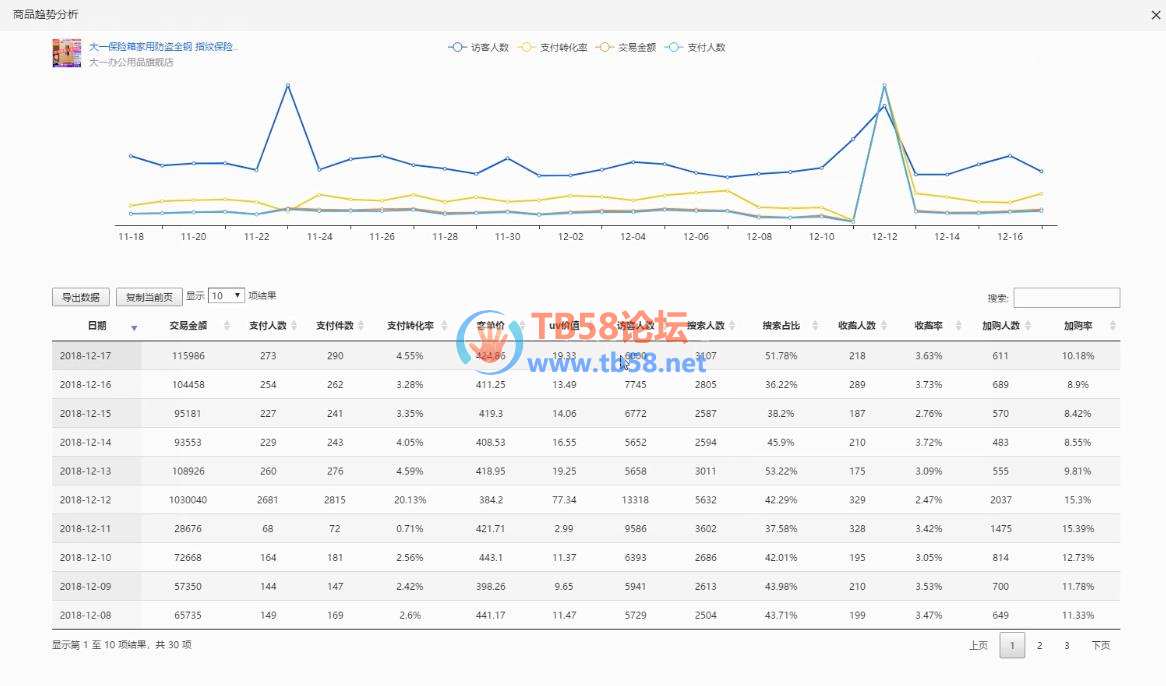Sort table by 搜索人数 column
The image size is (1166, 686).
click(706, 326)
